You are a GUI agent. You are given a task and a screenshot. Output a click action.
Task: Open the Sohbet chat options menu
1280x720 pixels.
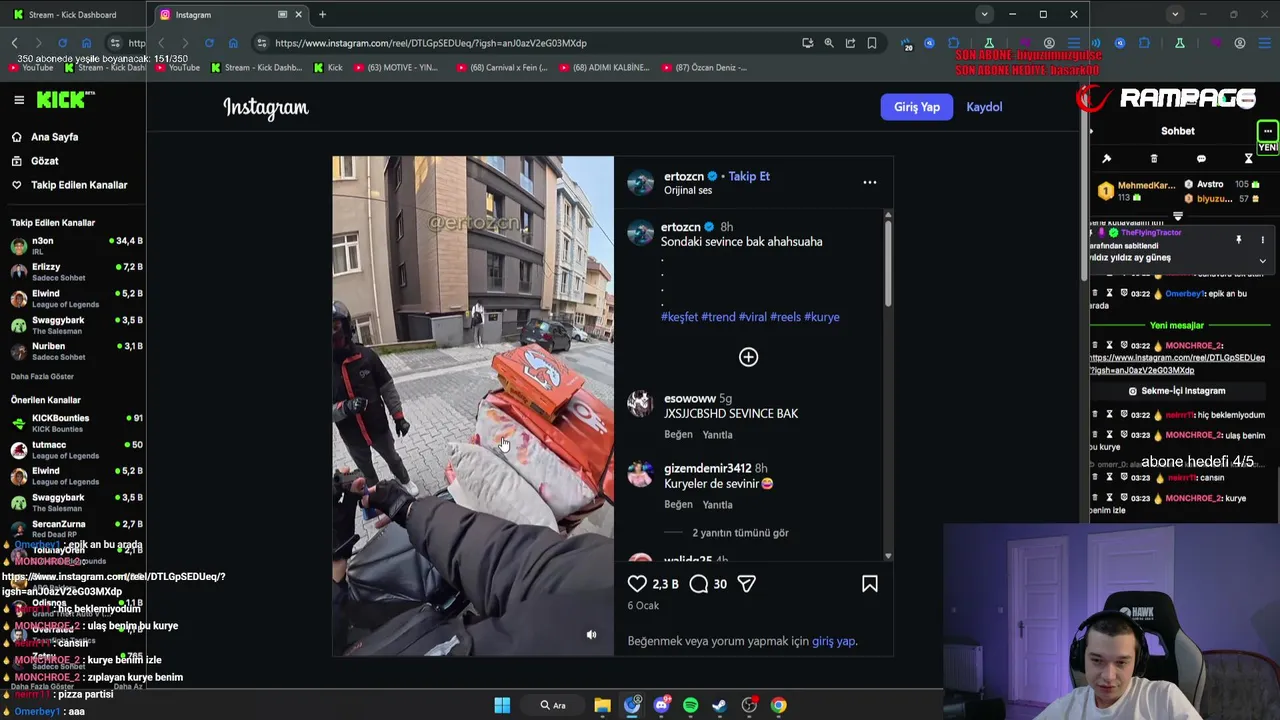(1267, 131)
